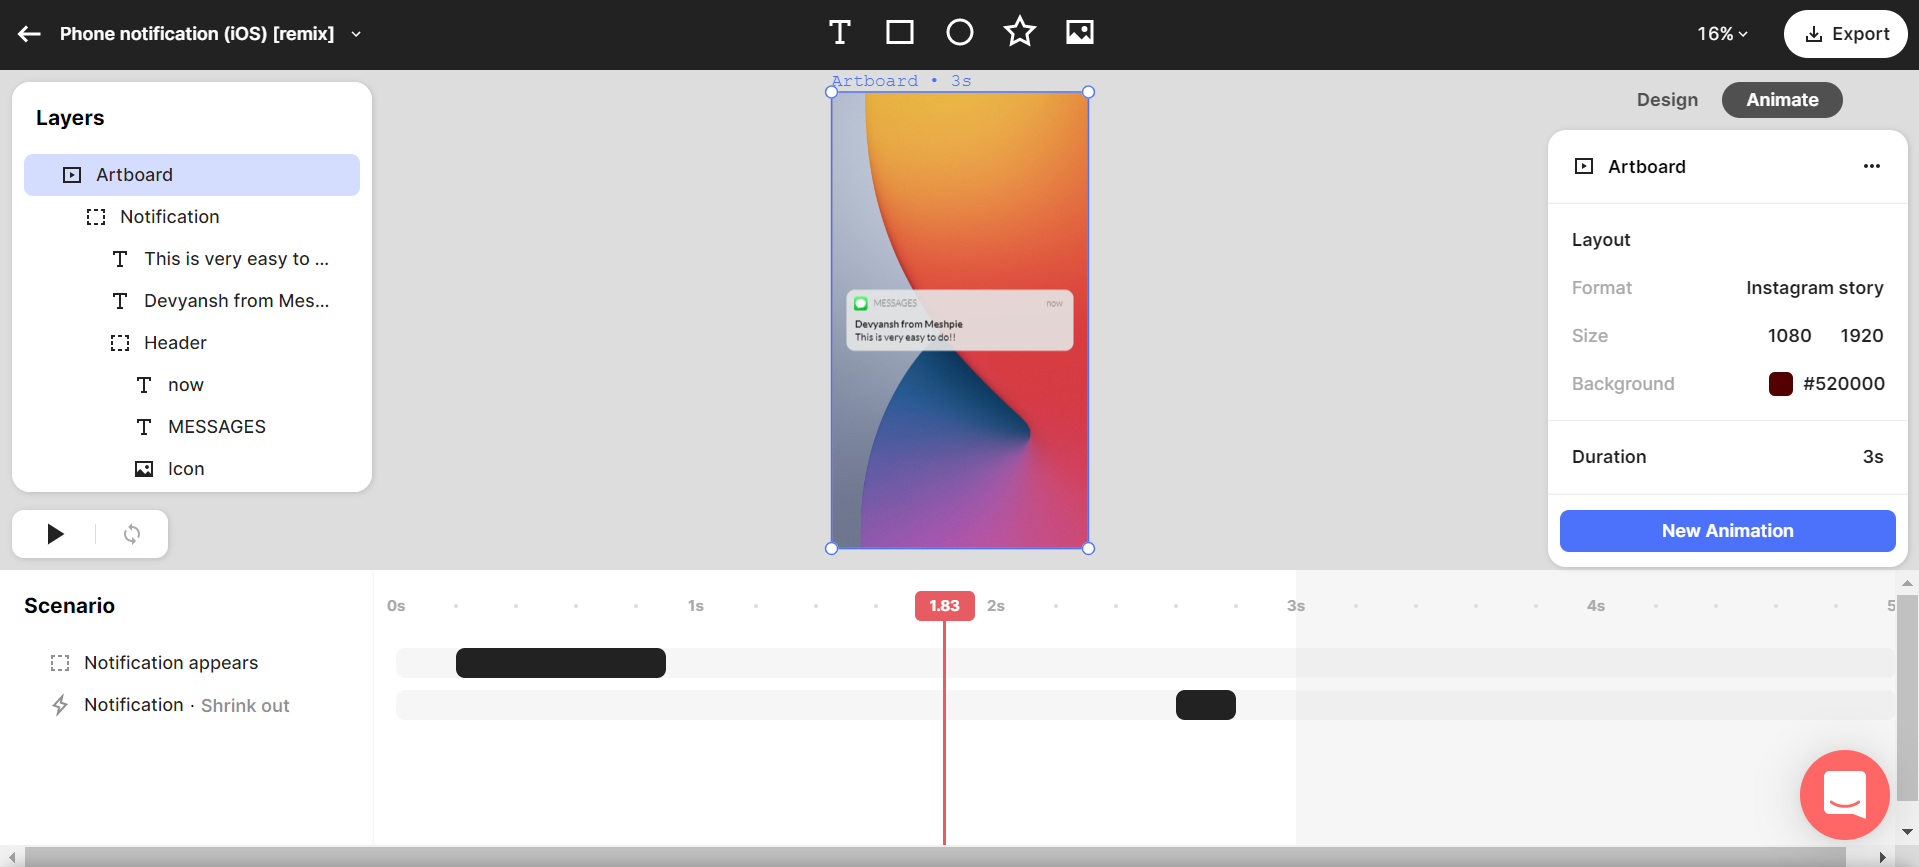Select the Header group layer
Image resolution: width=1919 pixels, height=867 pixels.
point(192,343)
